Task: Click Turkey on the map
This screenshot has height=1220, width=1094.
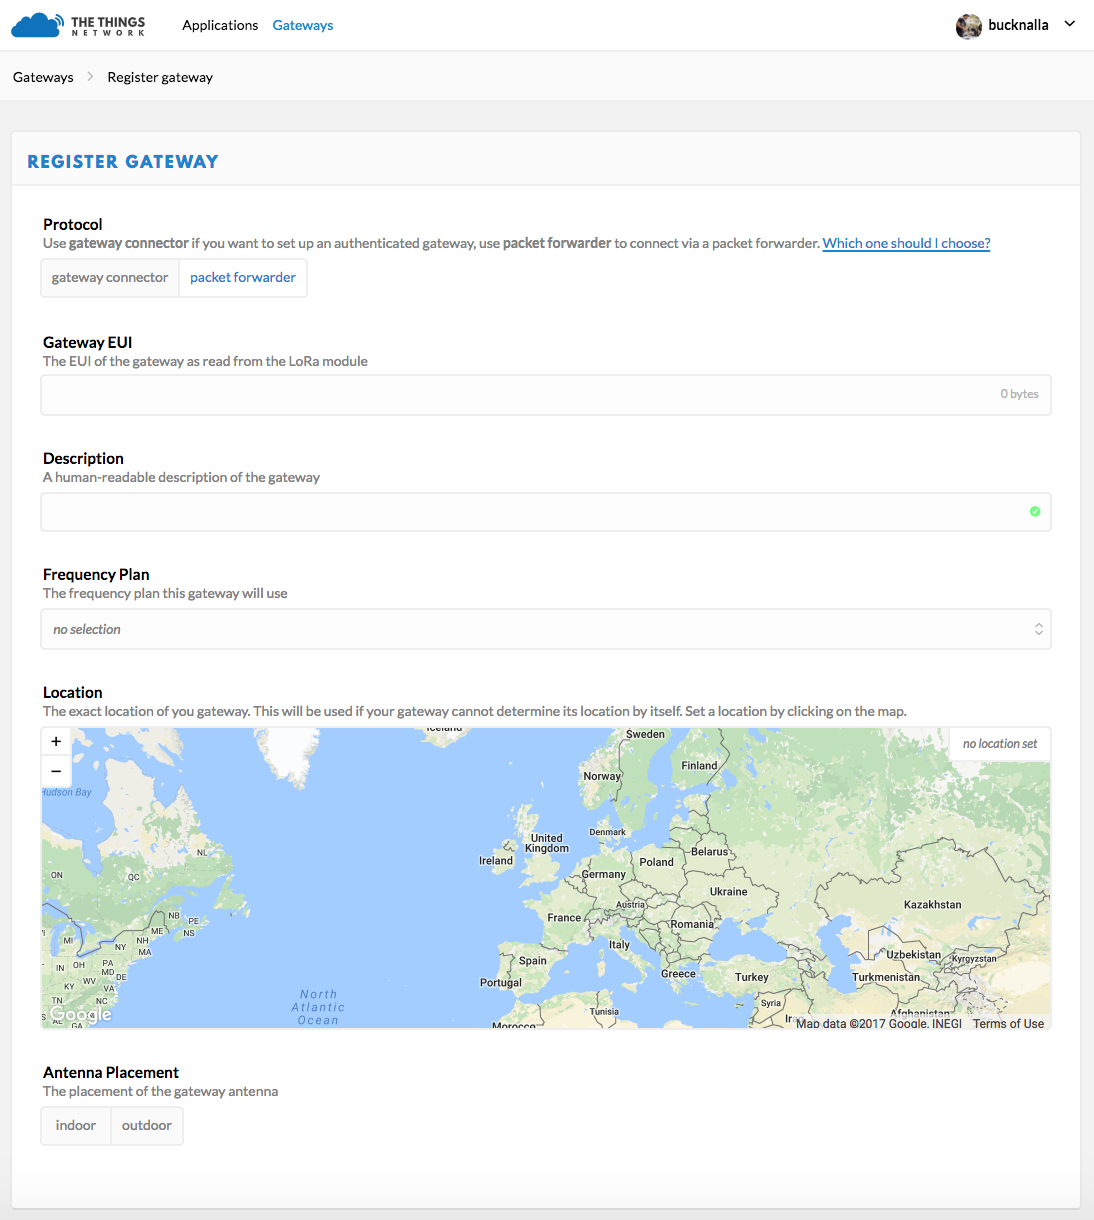Action: tap(752, 977)
